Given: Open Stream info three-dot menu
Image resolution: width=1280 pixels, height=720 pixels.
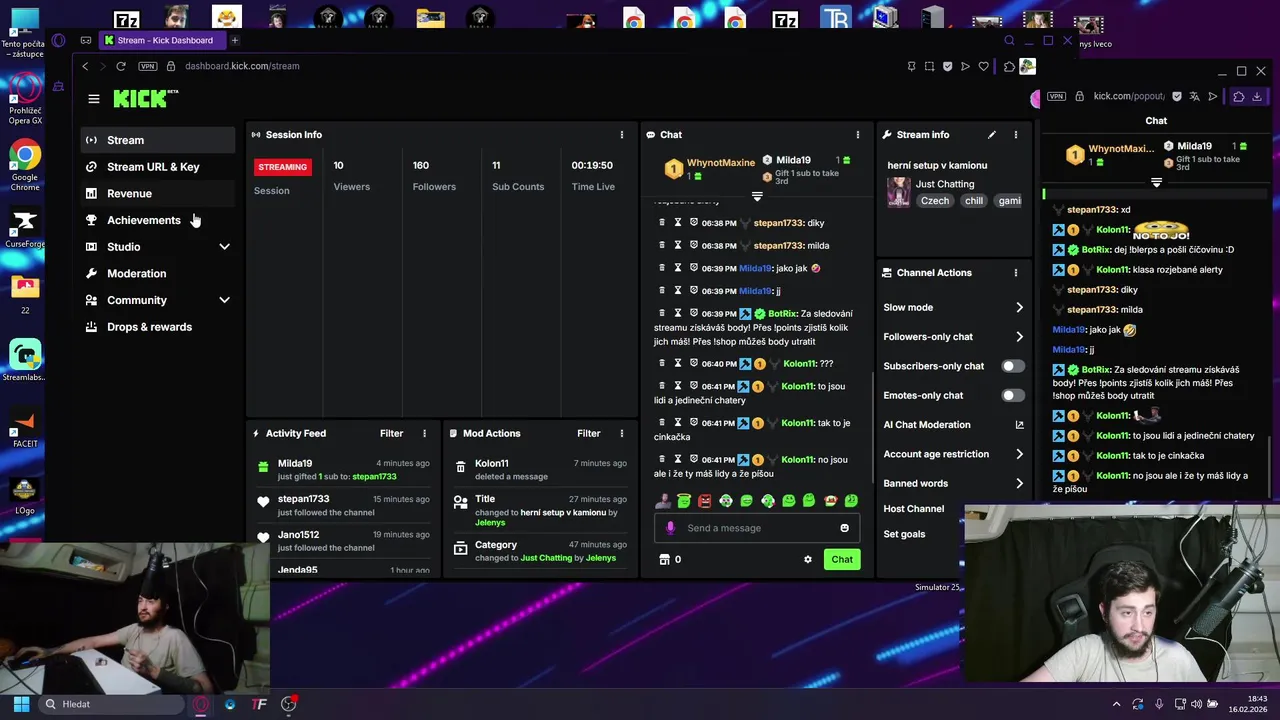Looking at the screenshot, I should coord(1016,135).
